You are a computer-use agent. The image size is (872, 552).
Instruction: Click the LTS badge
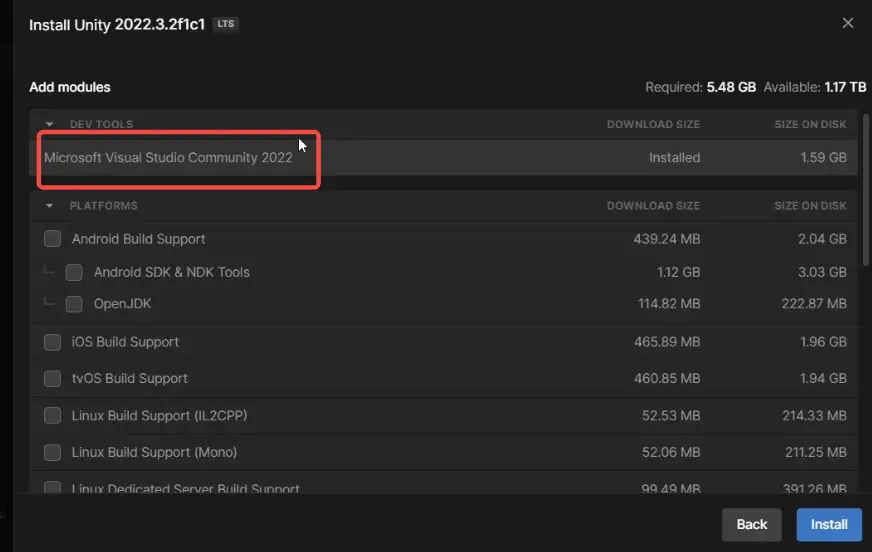[226, 24]
